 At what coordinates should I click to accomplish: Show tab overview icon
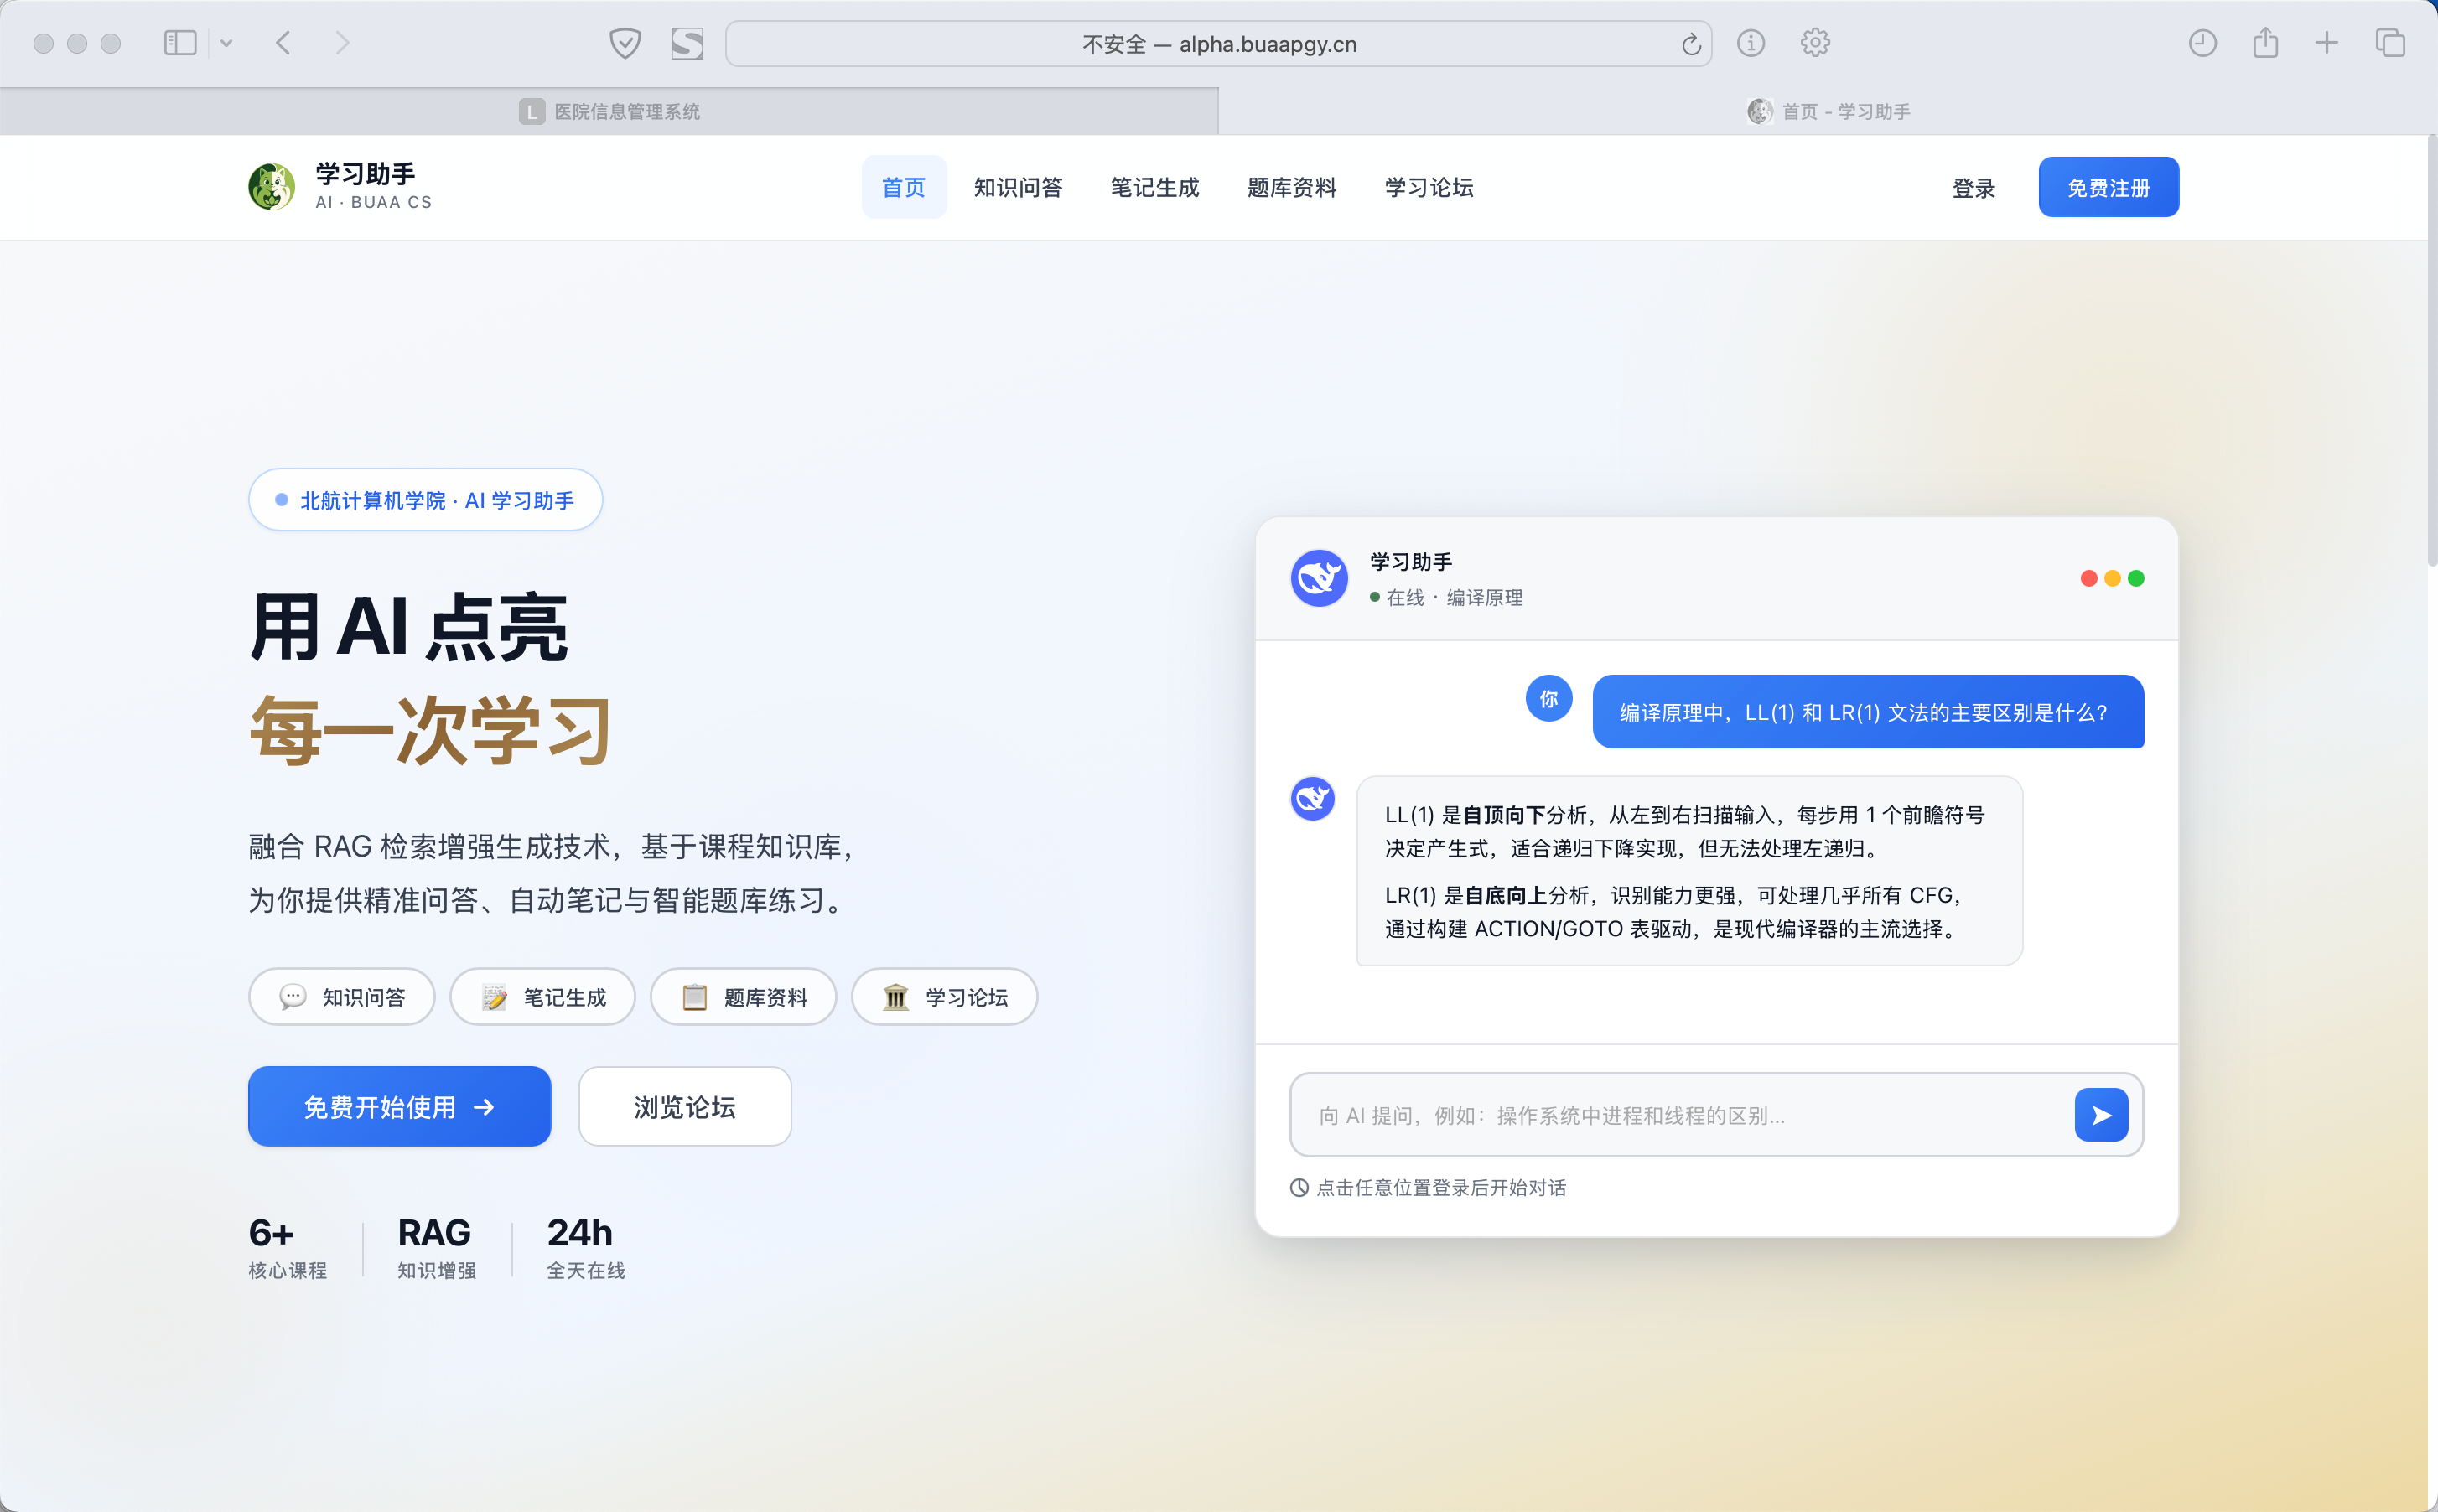[2390, 43]
